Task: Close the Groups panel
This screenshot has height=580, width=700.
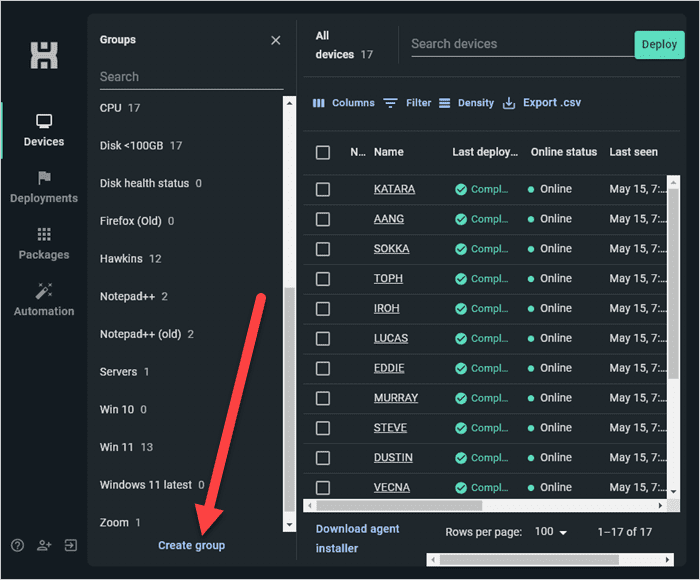Action: (276, 40)
